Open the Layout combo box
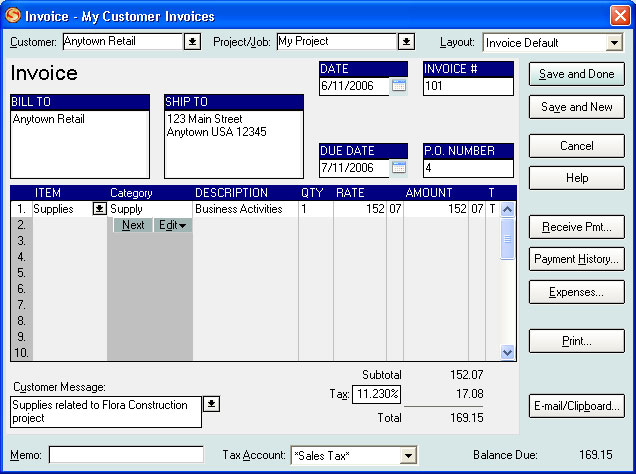Image resolution: width=636 pixels, height=474 pixels. 613,43
